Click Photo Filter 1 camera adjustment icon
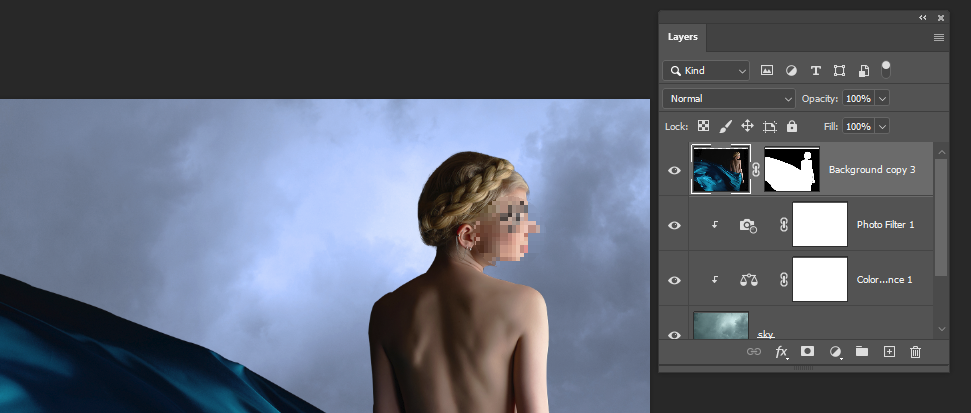971x413 pixels. point(748,225)
